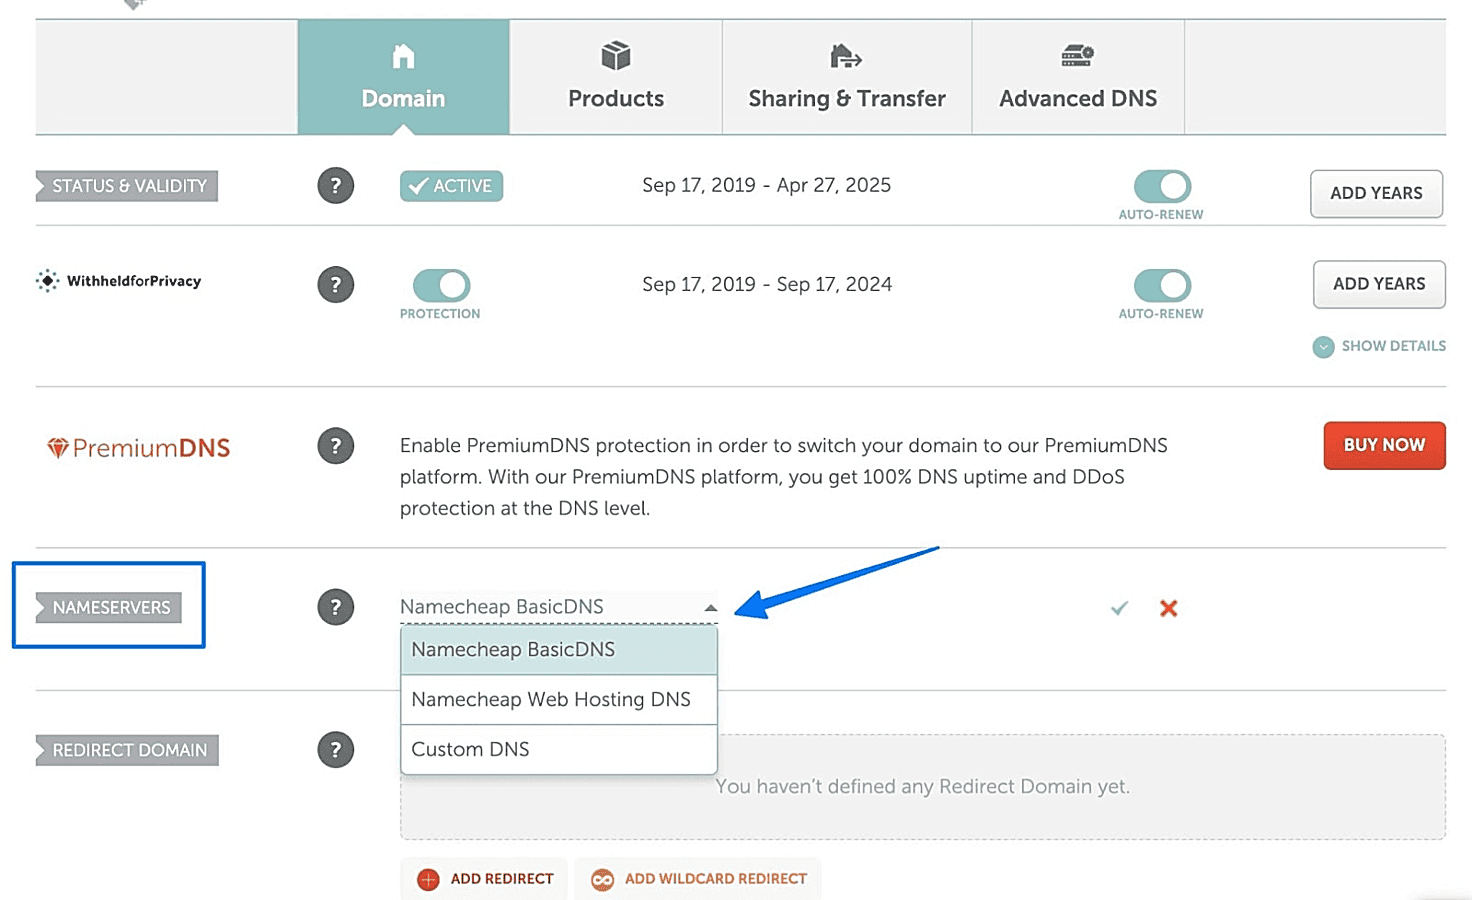Confirm nameserver change with green checkmark

click(1119, 608)
